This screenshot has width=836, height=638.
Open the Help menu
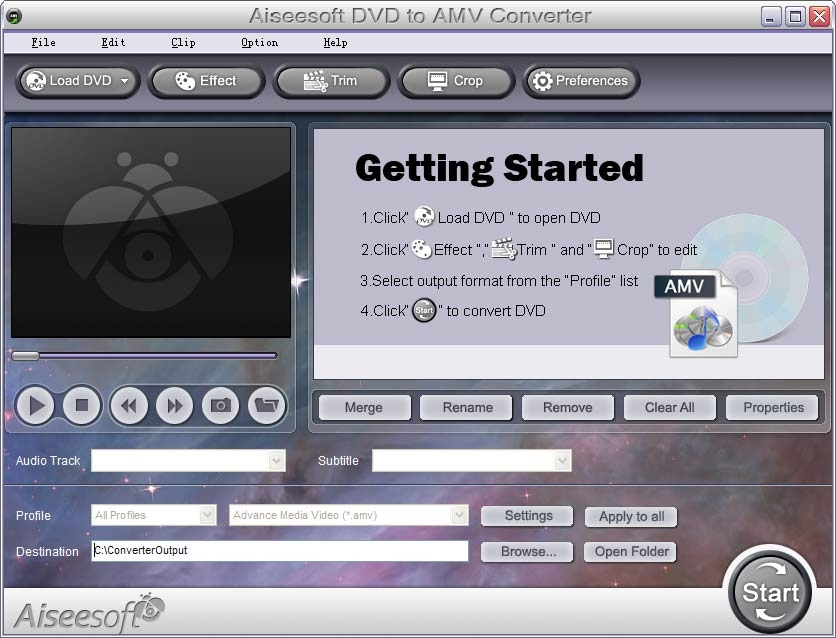335,43
